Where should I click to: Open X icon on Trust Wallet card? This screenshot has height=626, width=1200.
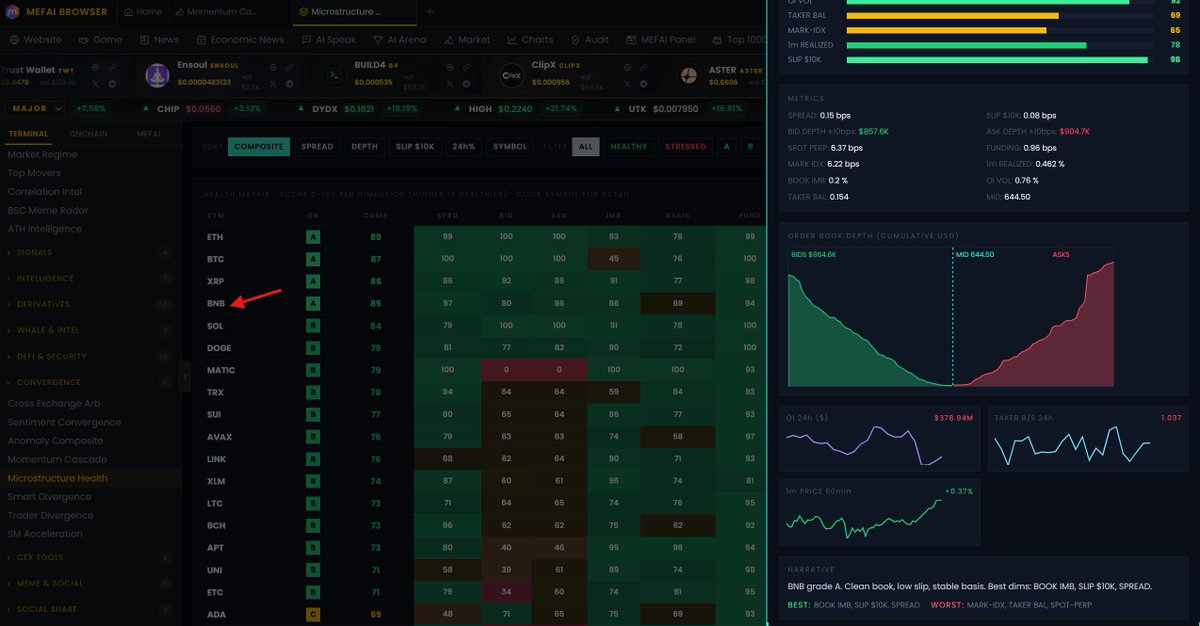pyautogui.click(x=96, y=84)
